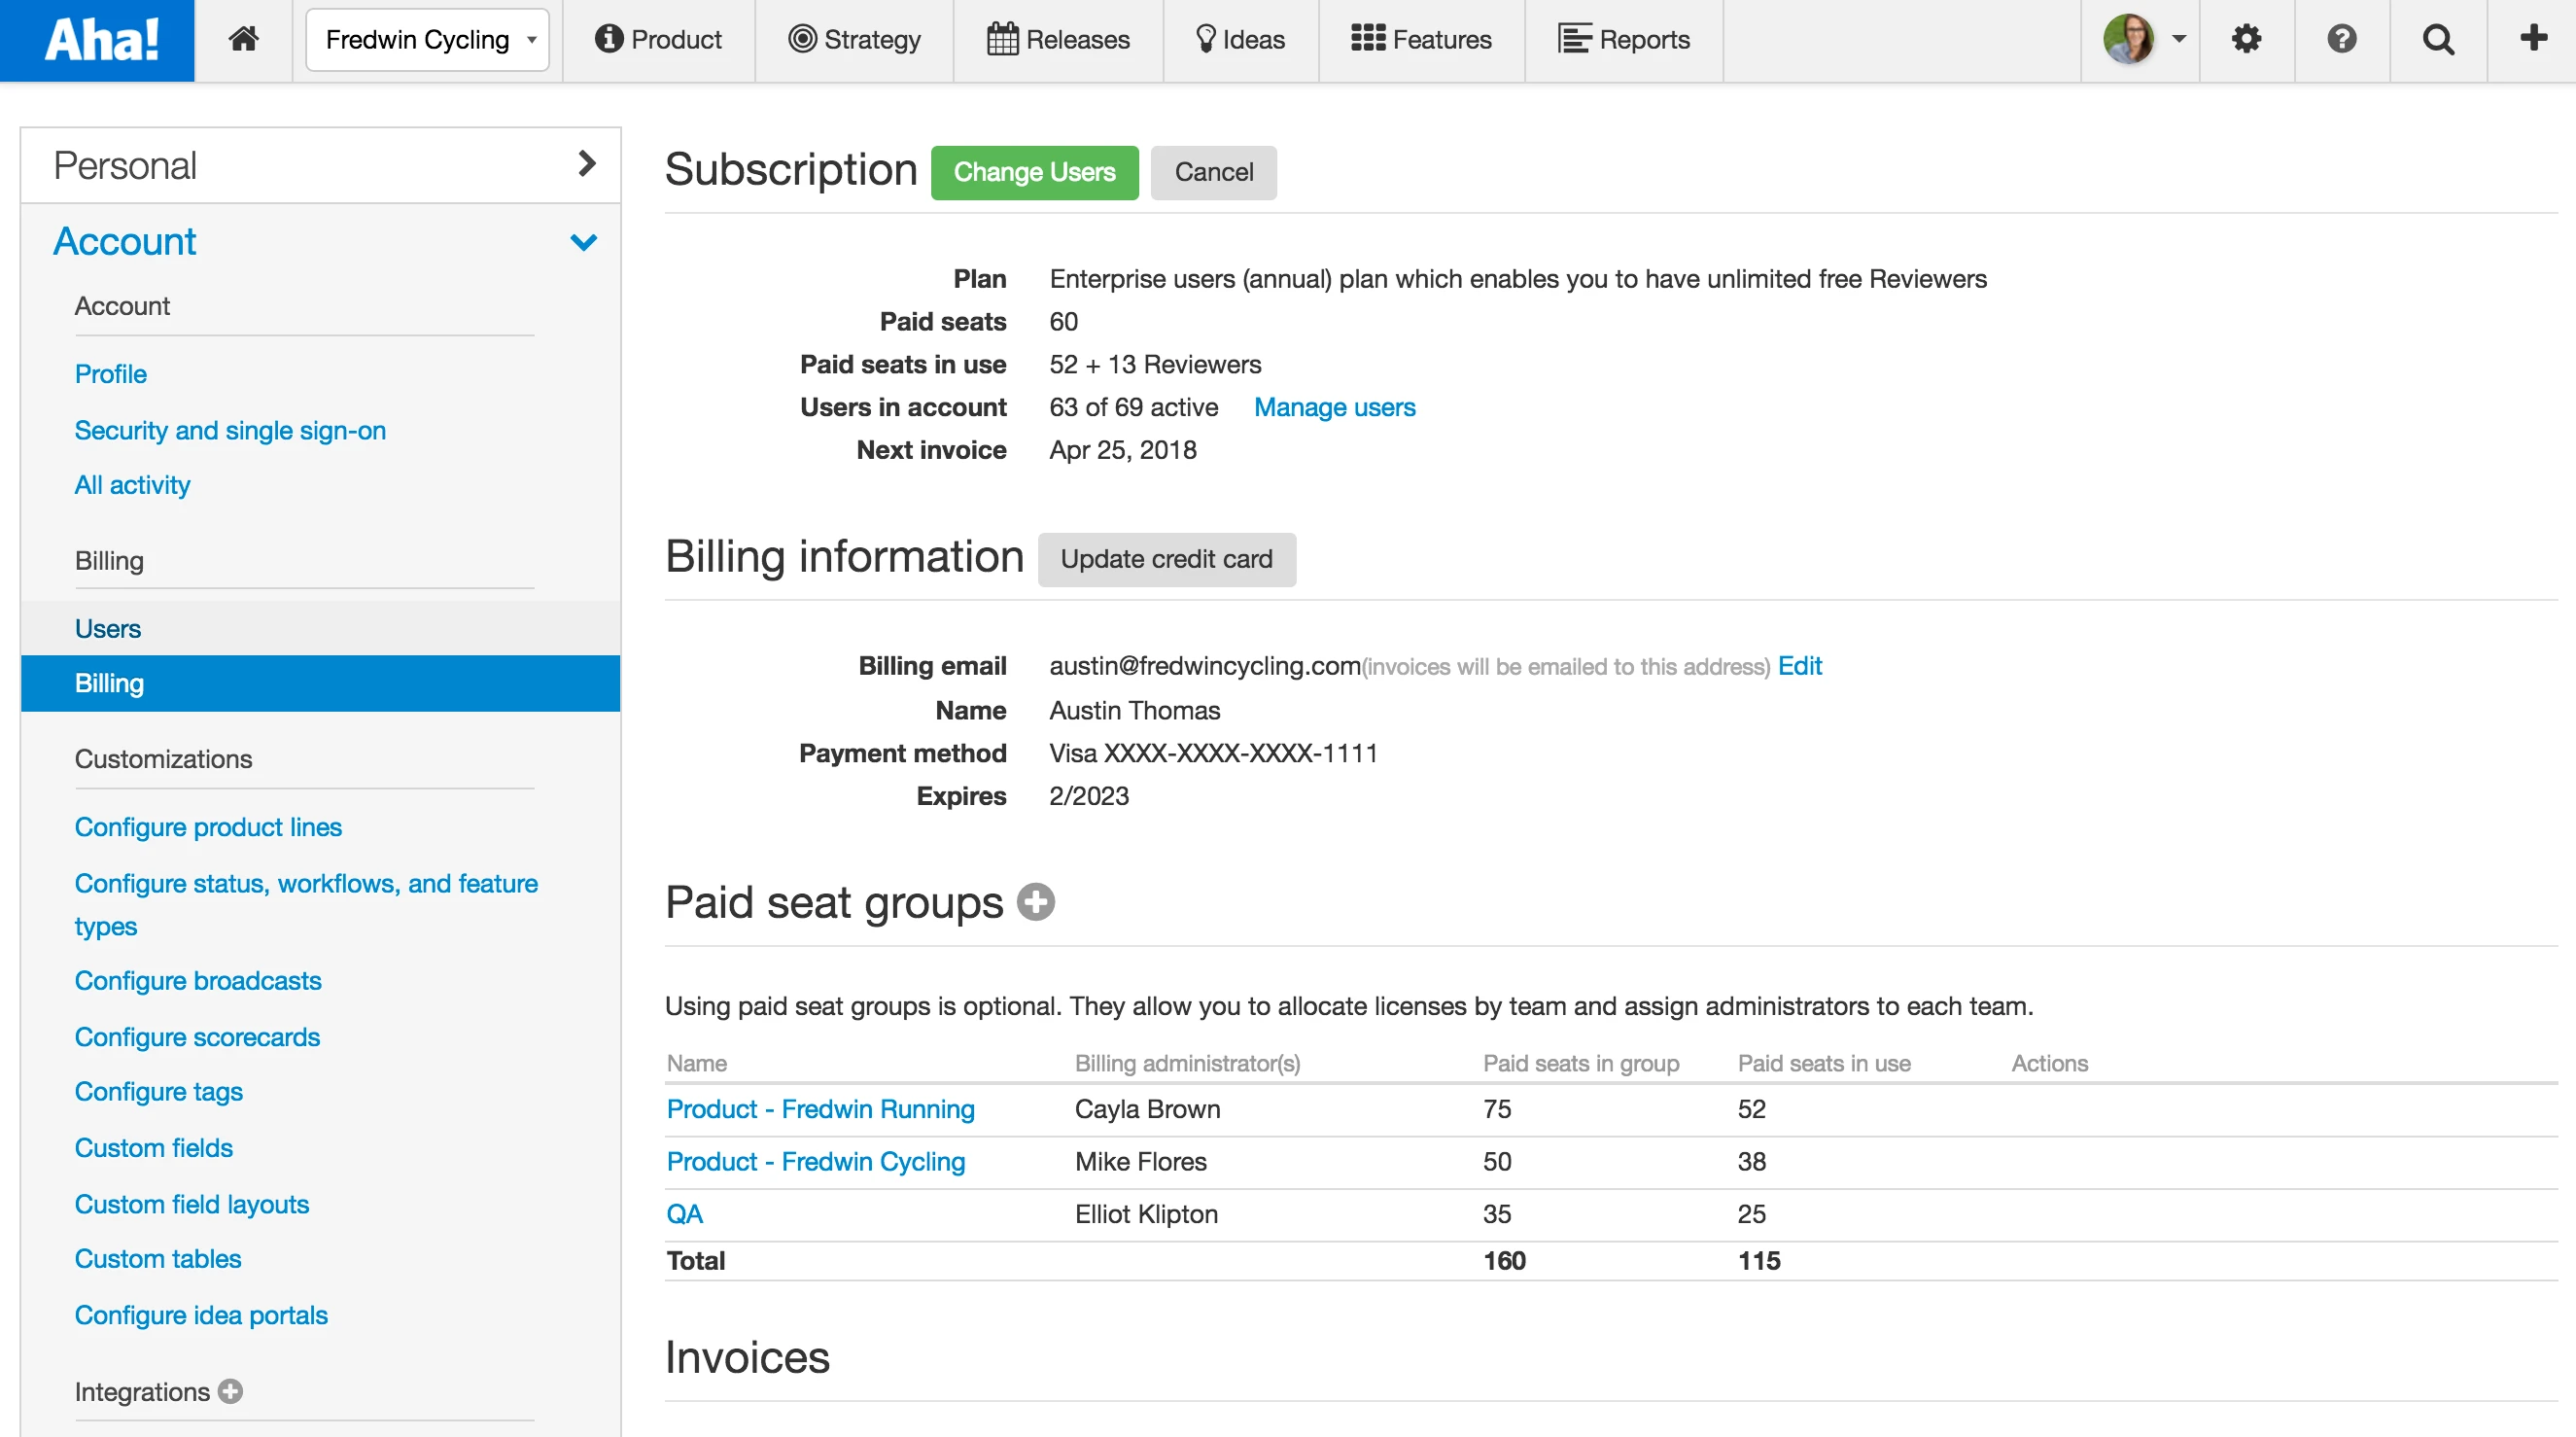Open the Releases menu

coord(1058,40)
